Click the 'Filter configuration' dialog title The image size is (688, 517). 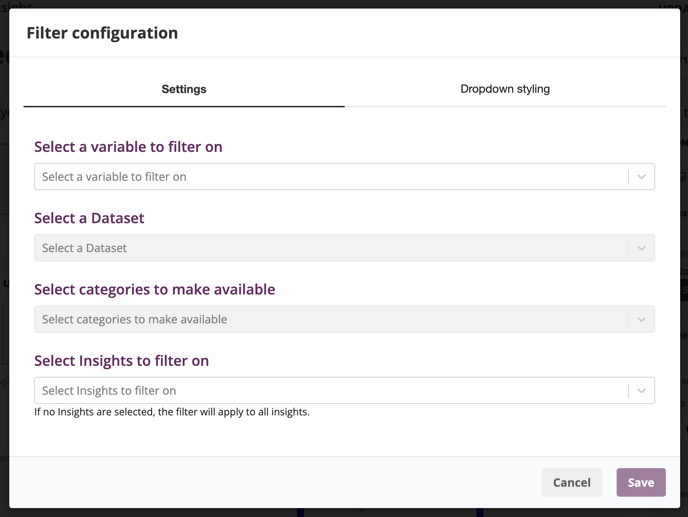point(102,33)
